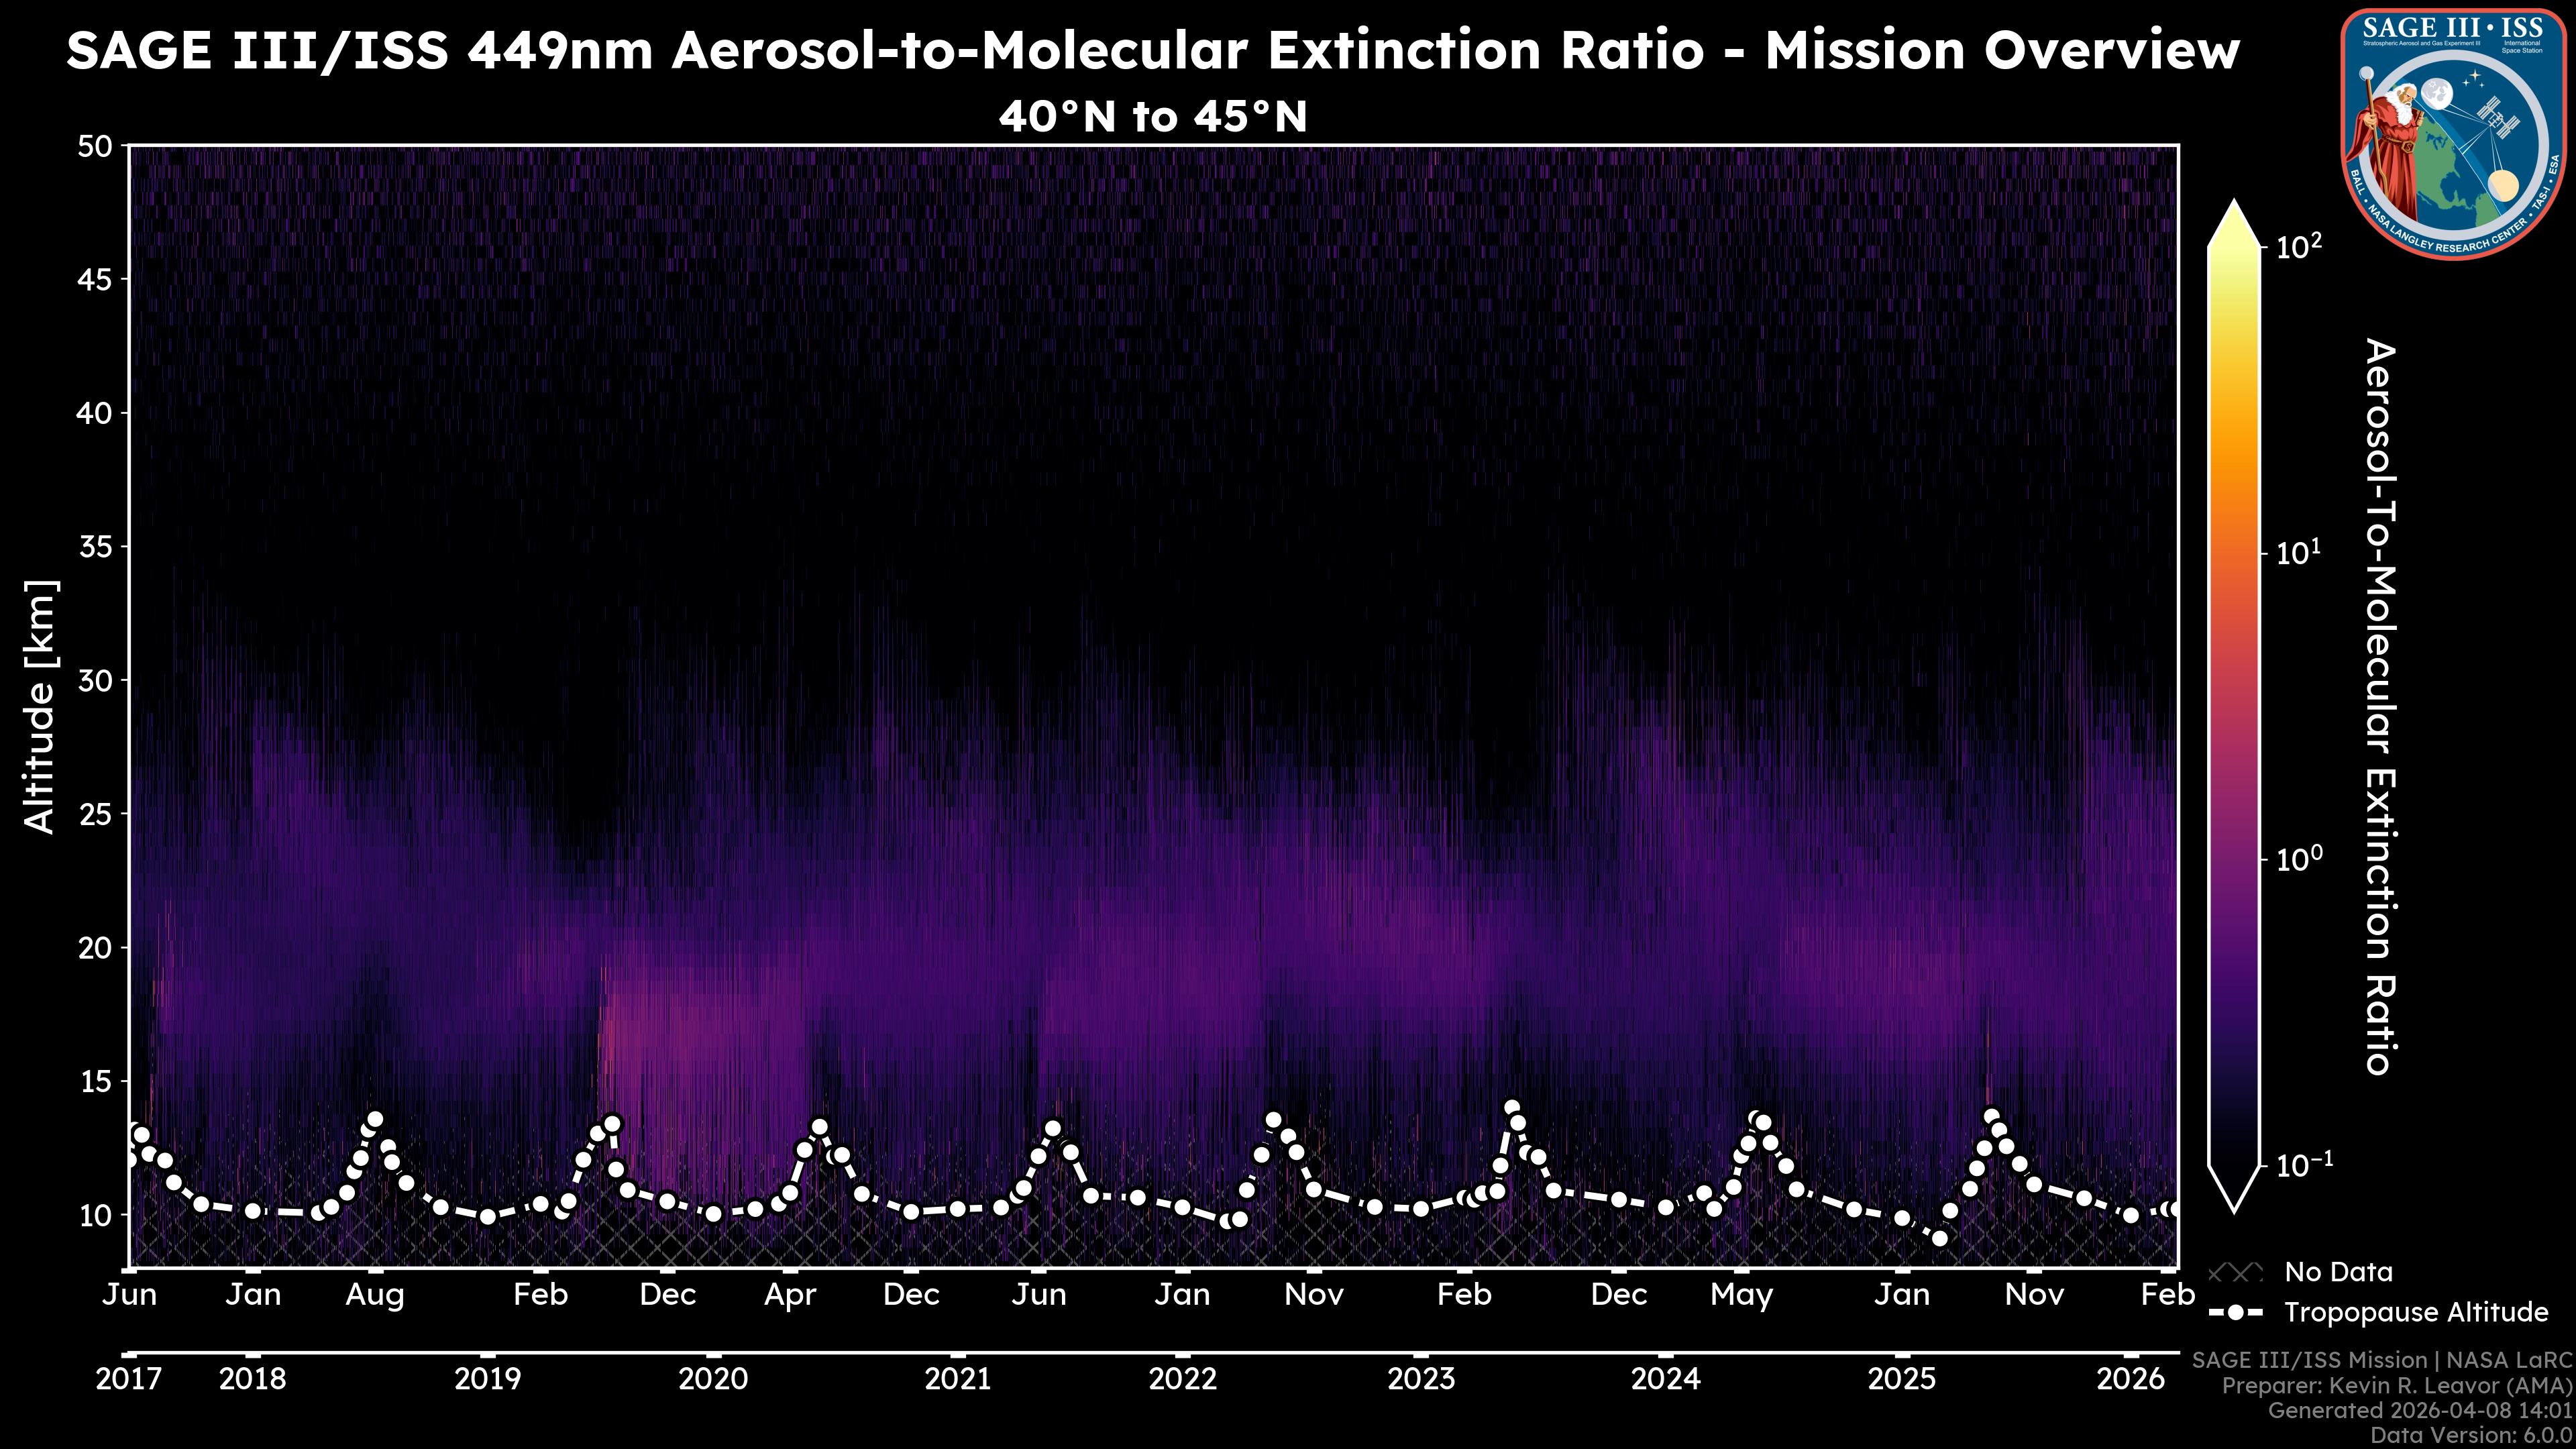Click the Tropopause Altitude legend marker

pos(2235,1312)
